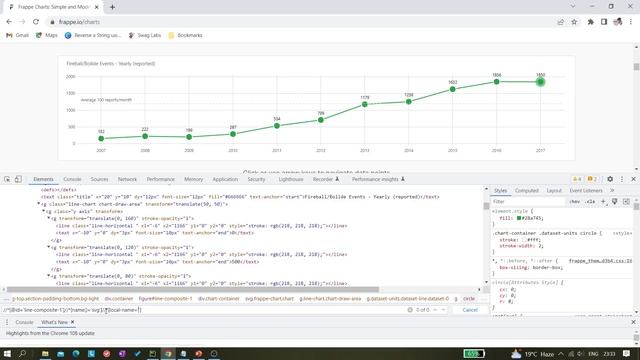
Task: Click the fill #28a745 color swatch
Action: point(519,218)
